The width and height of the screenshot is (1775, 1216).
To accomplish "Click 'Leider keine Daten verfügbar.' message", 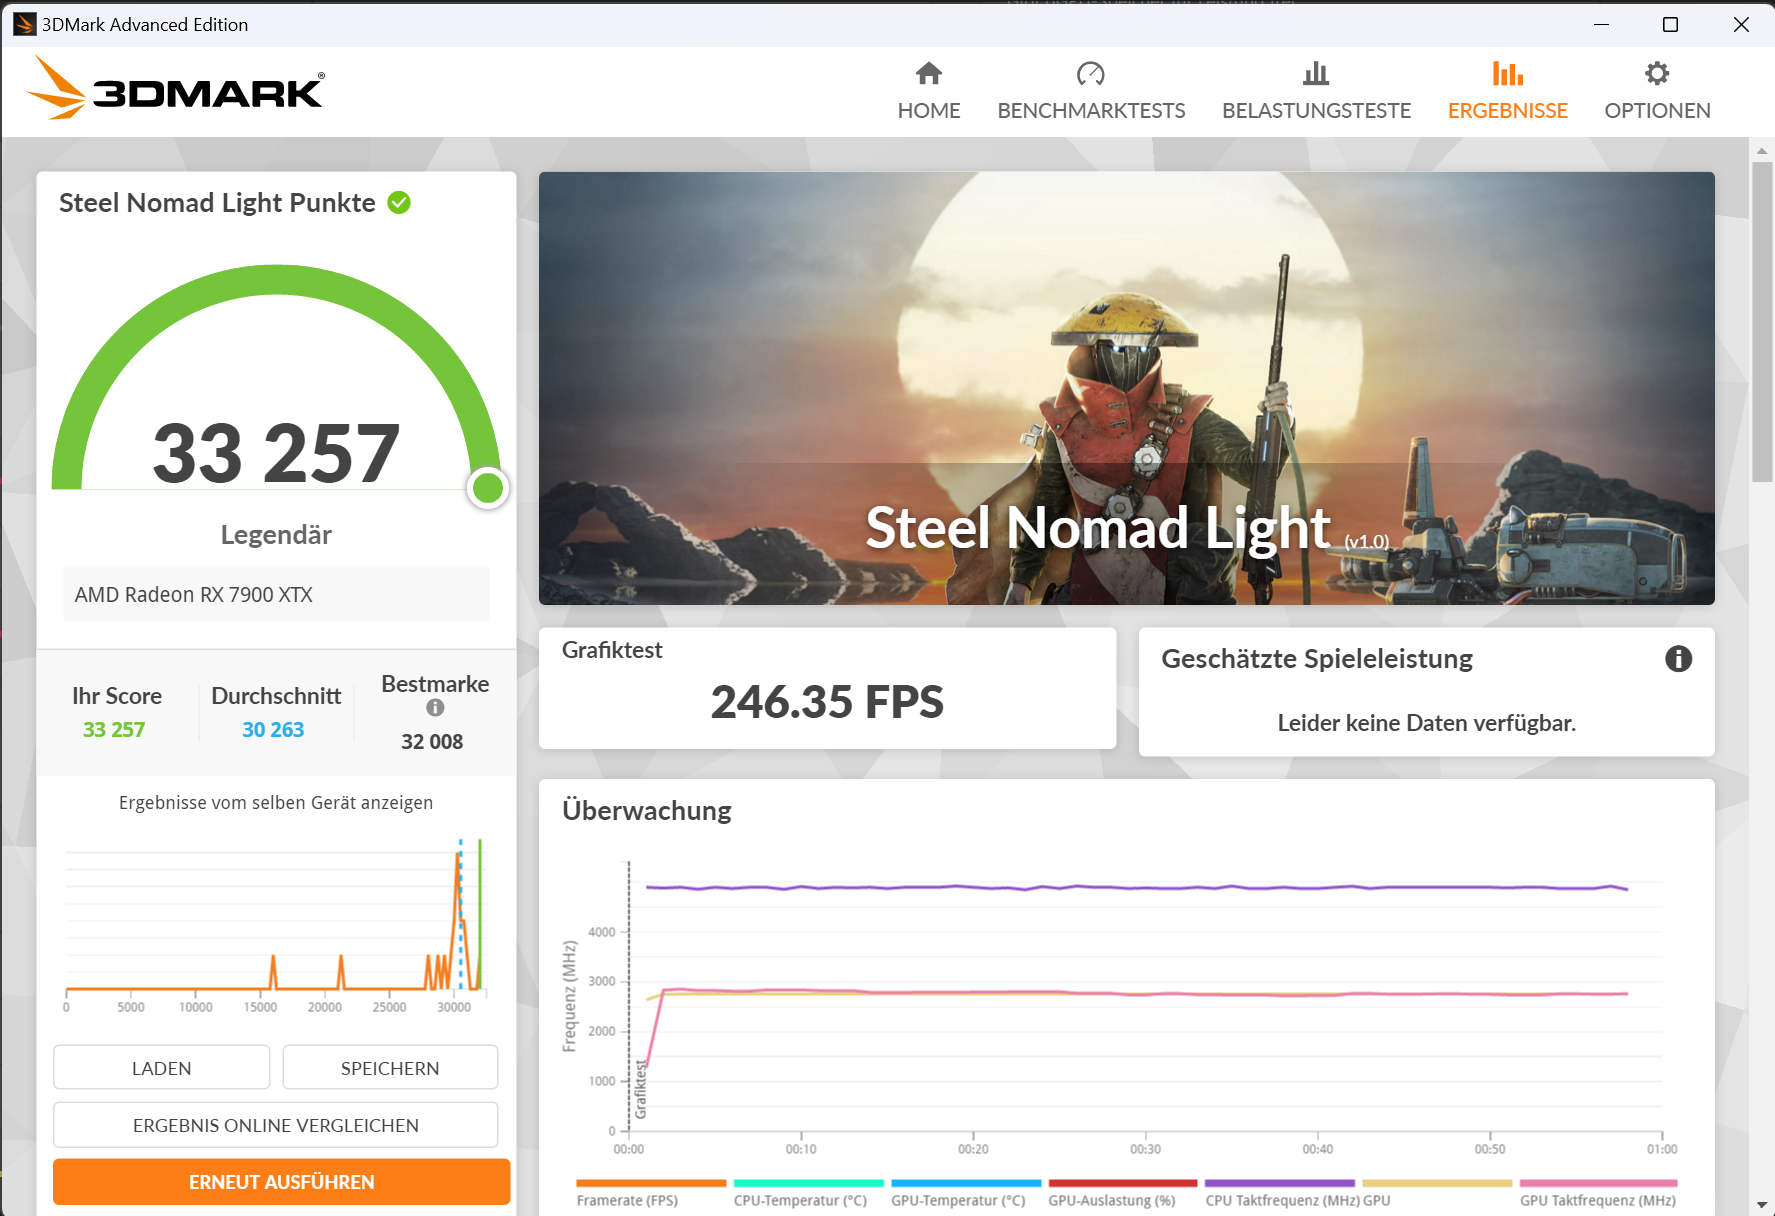I will [x=1427, y=723].
